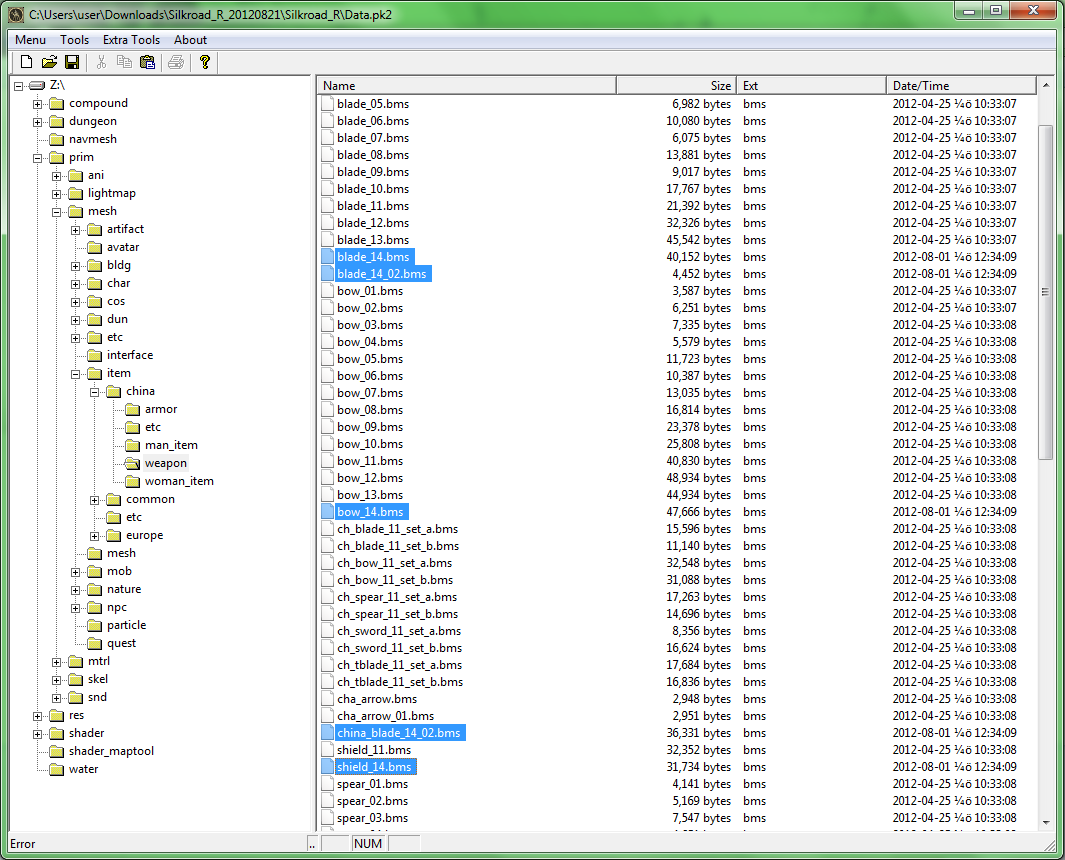Click the file list scroll down arrow
1065x860 pixels.
click(1045, 823)
